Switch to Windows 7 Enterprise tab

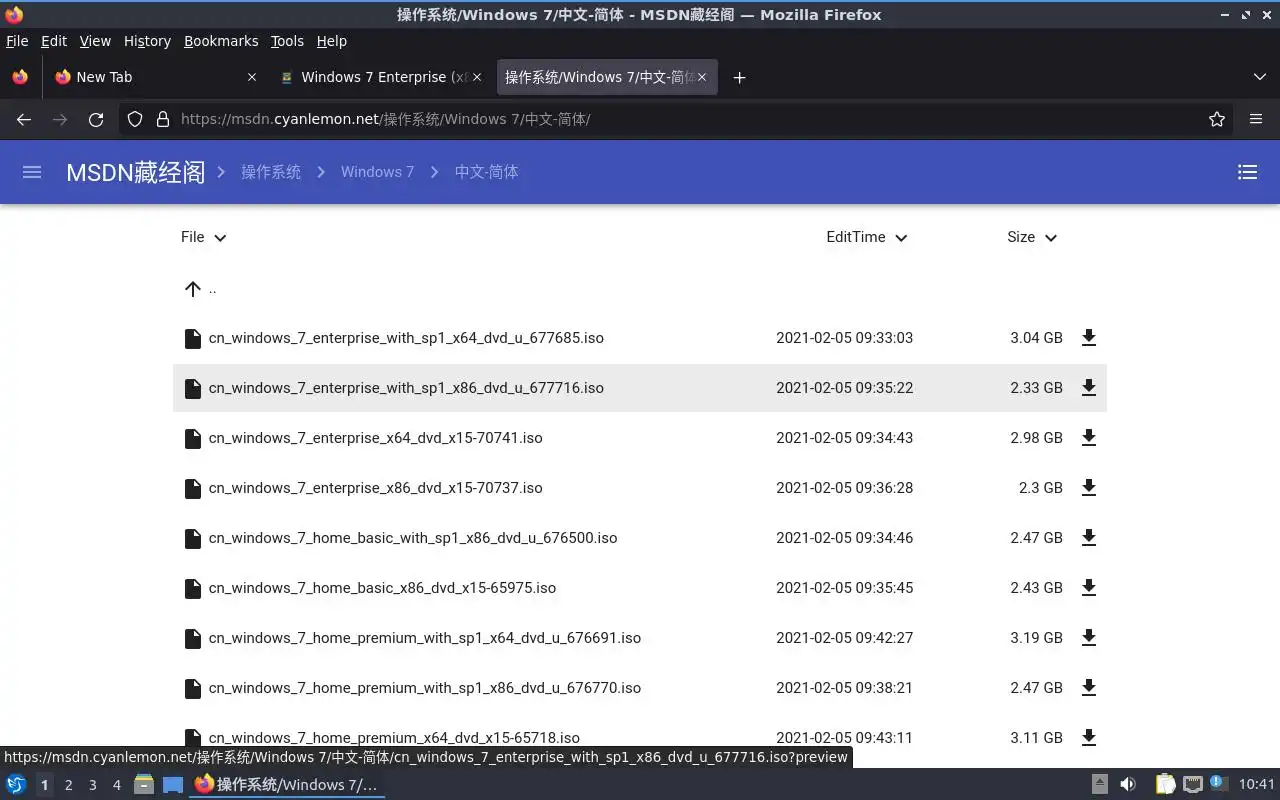tap(380, 77)
